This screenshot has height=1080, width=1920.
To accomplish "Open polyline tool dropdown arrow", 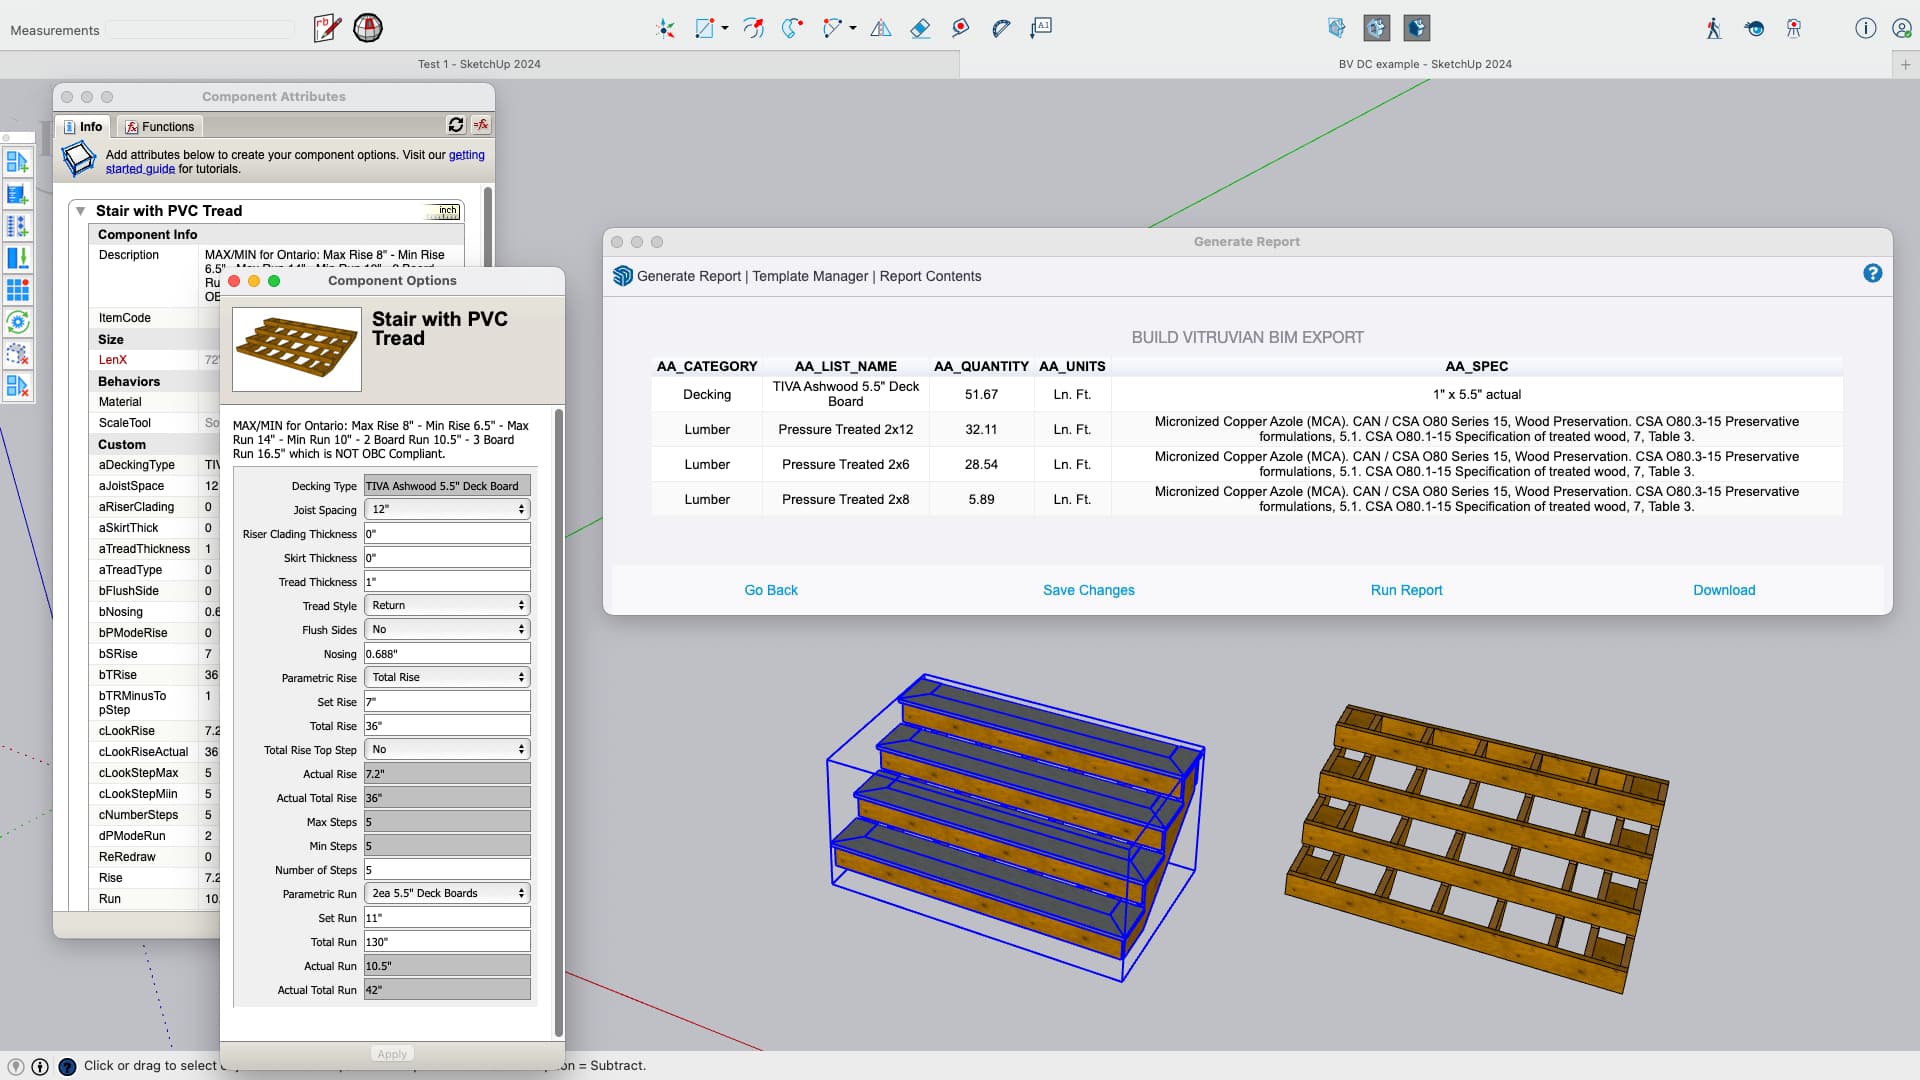I will [x=852, y=29].
